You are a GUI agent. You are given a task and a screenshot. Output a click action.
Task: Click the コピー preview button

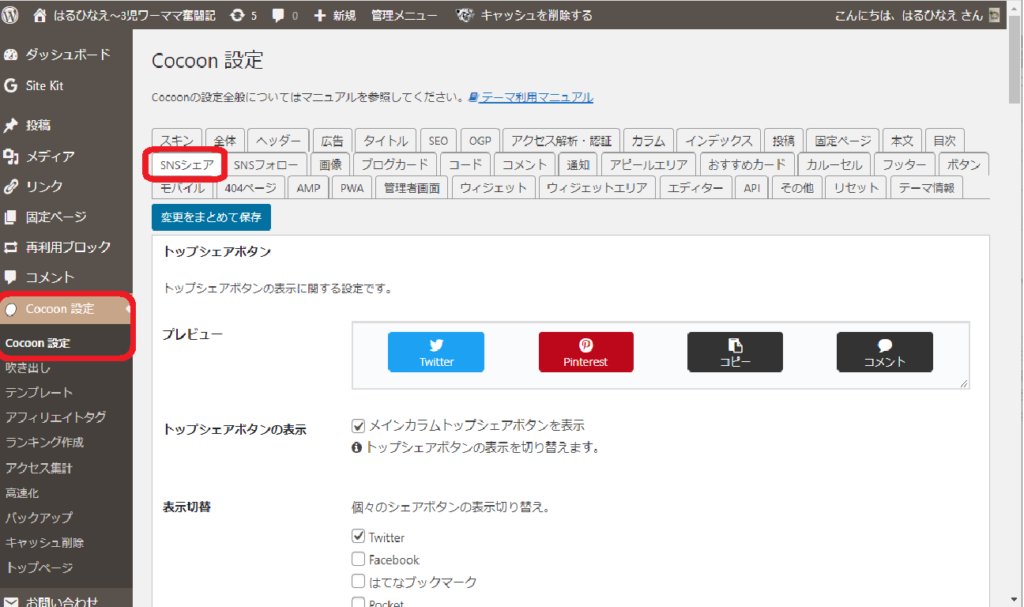tap(735, 352)
